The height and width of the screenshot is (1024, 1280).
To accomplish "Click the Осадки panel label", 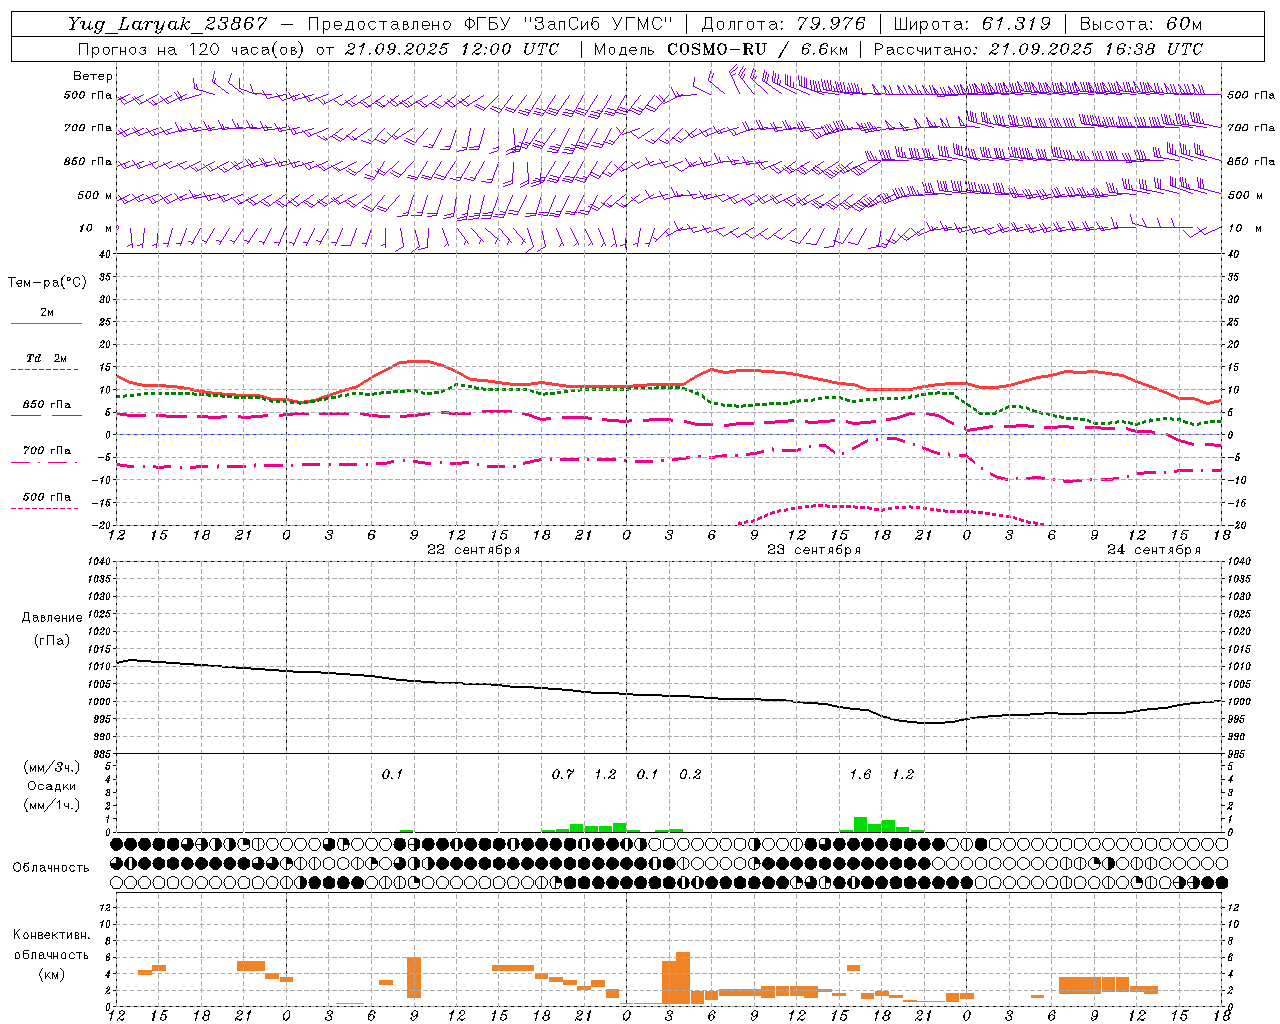I will point(52,786).
